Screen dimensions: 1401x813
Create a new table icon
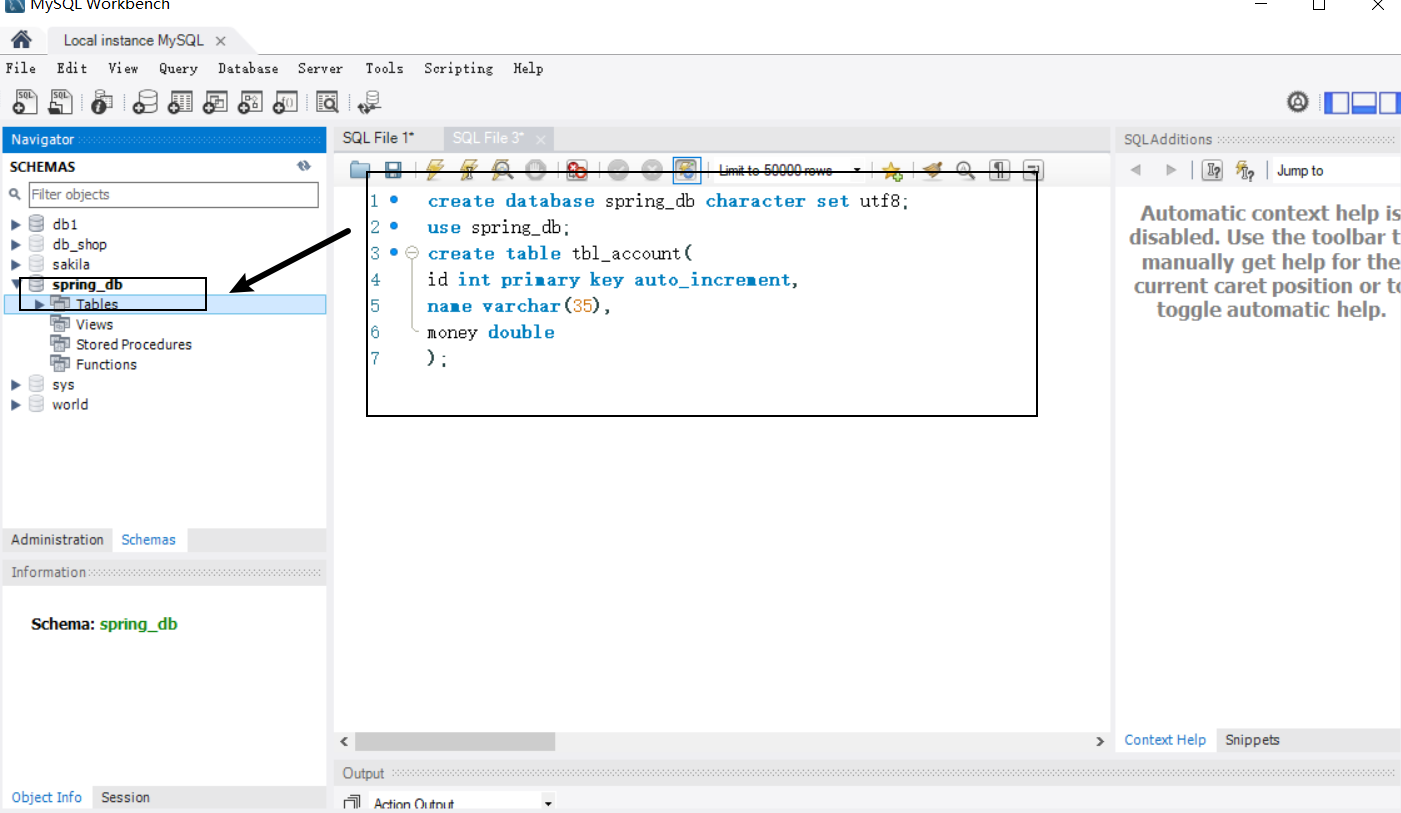coord(180,101)
